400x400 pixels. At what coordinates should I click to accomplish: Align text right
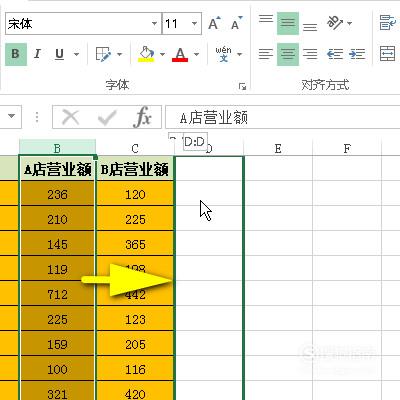(310, 54)
